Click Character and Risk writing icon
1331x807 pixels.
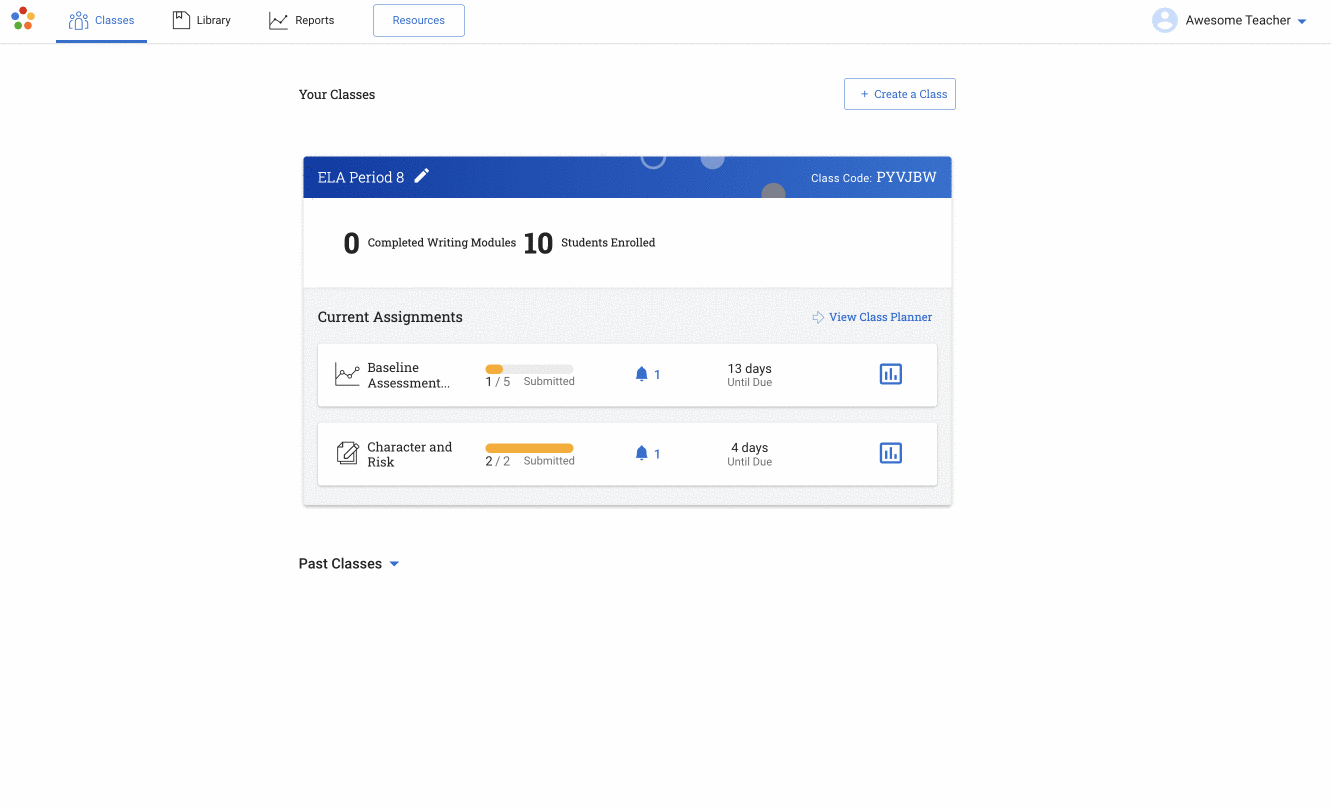pos(347,453)
